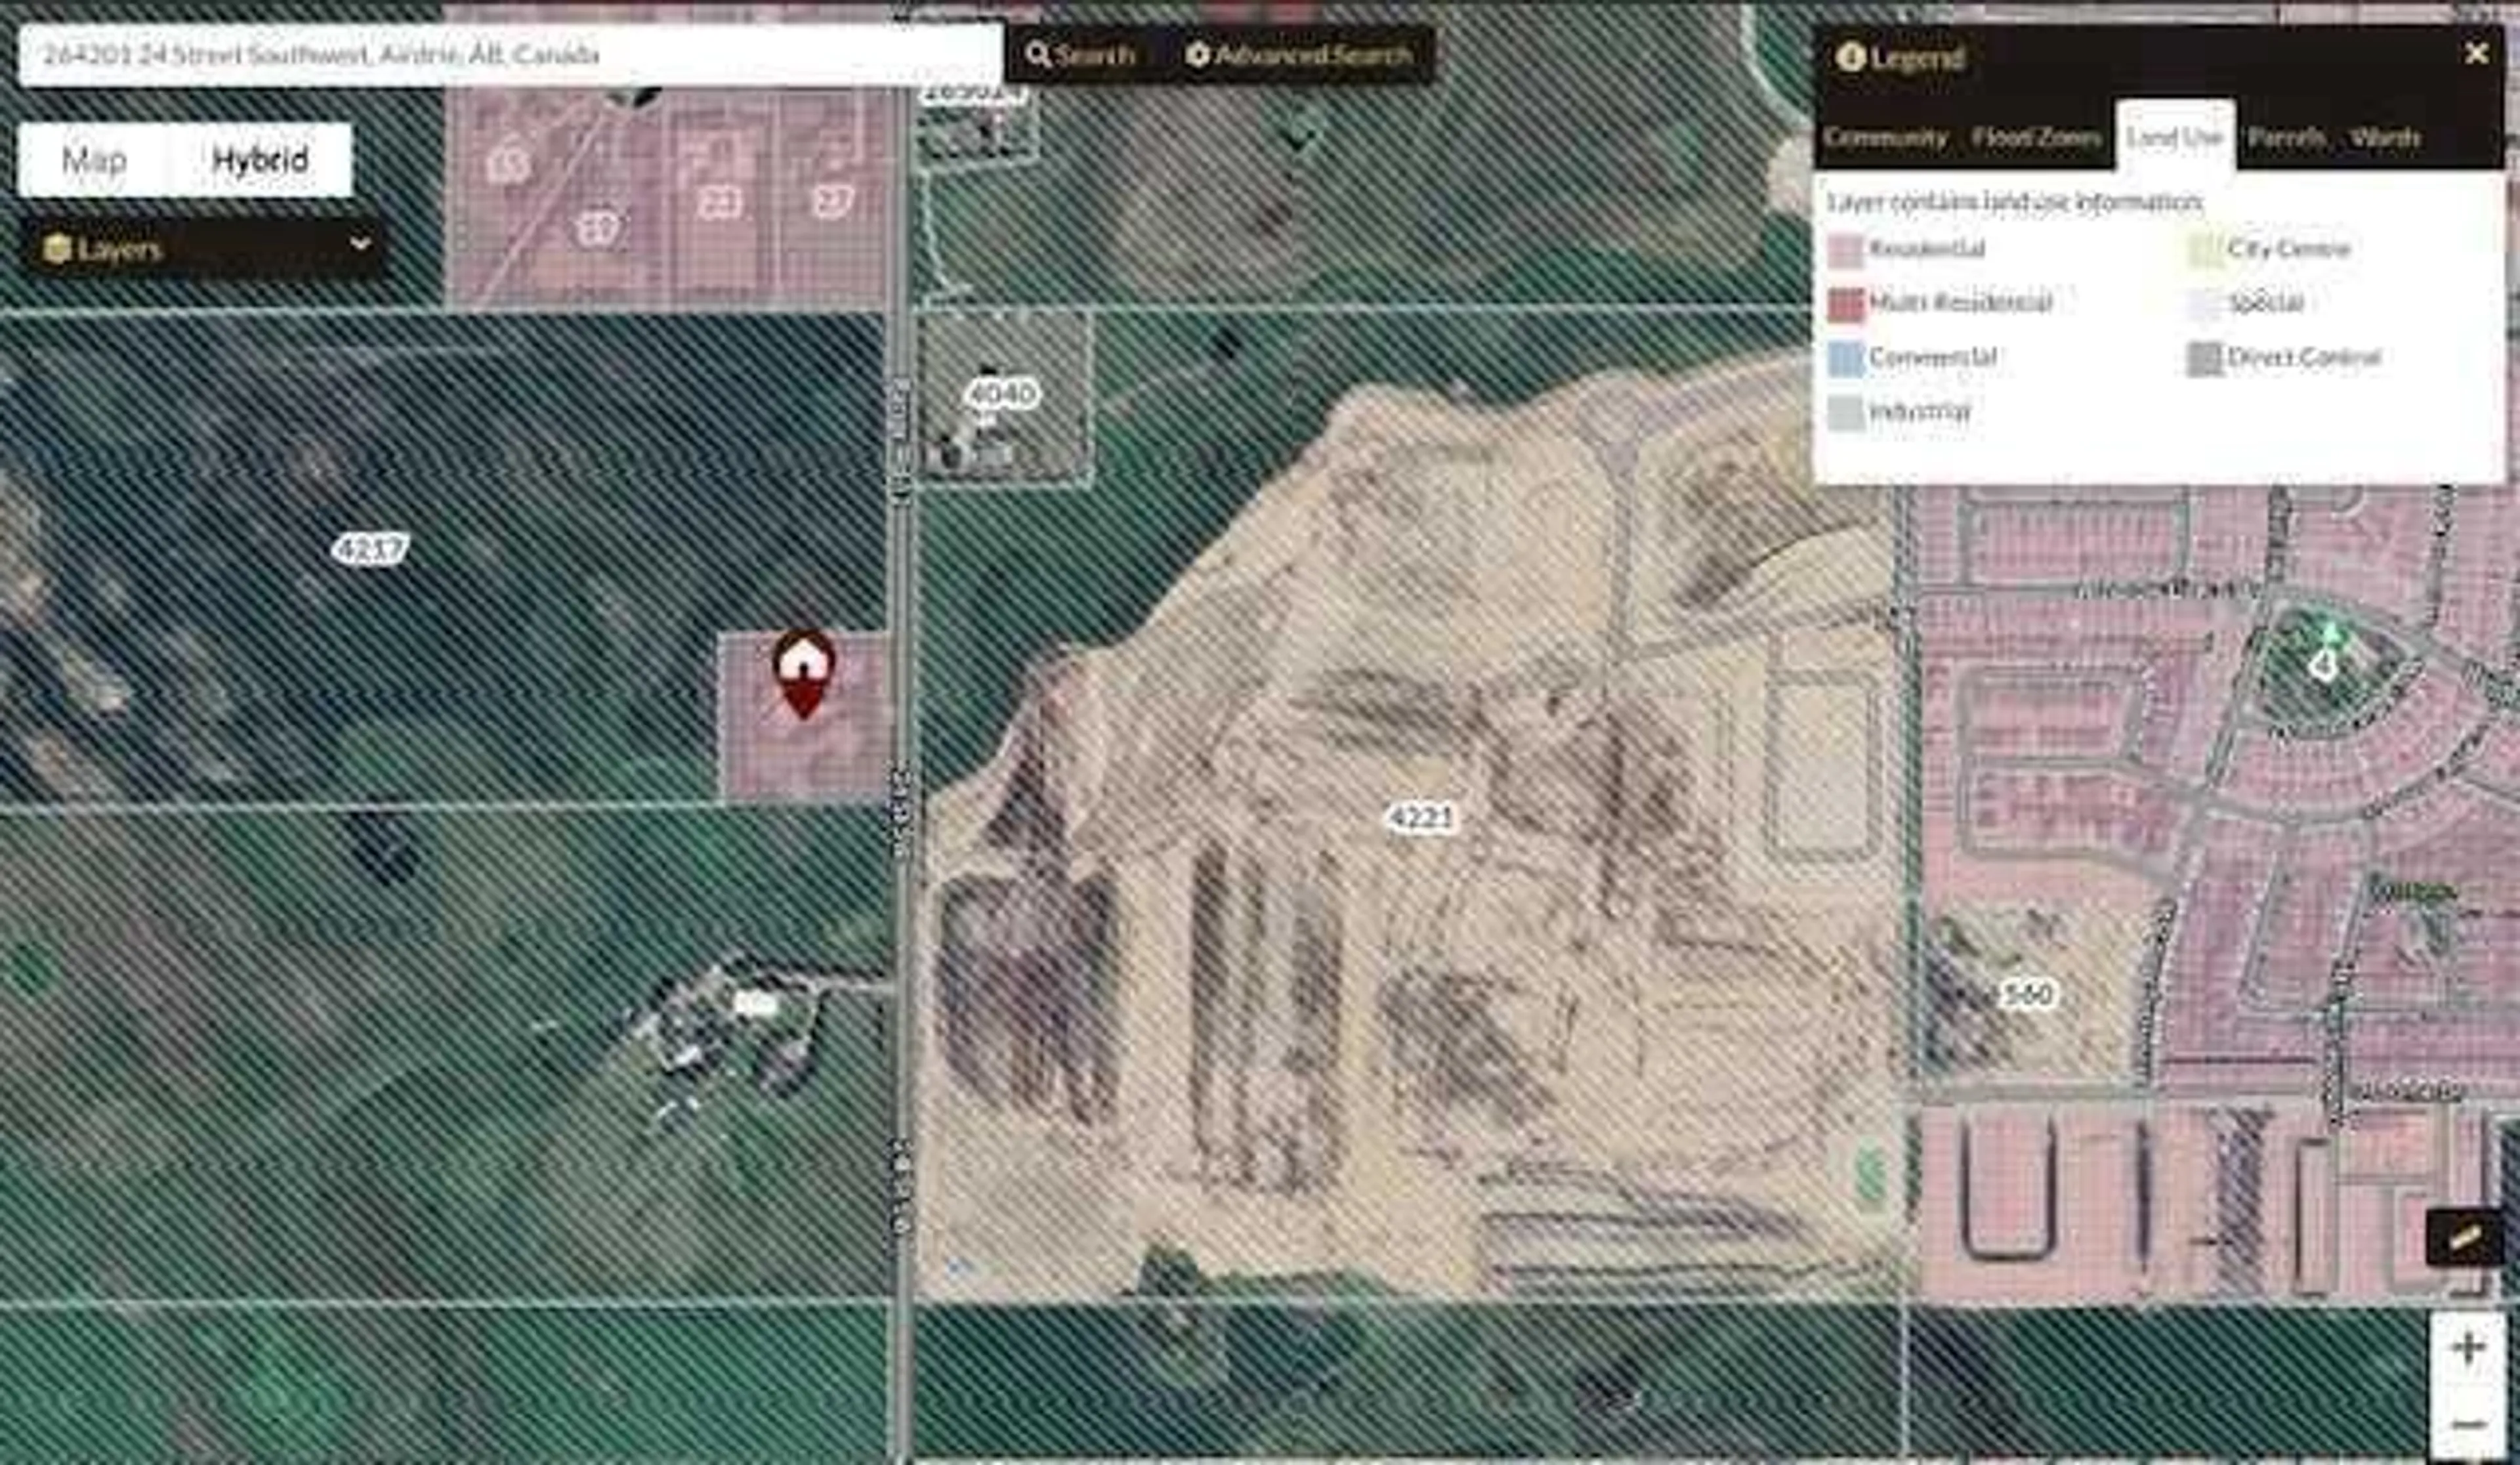The height and width of the screenshot is (1465, 2520).
Task: Switch to Map view
Action: click(x=94, y=160)
